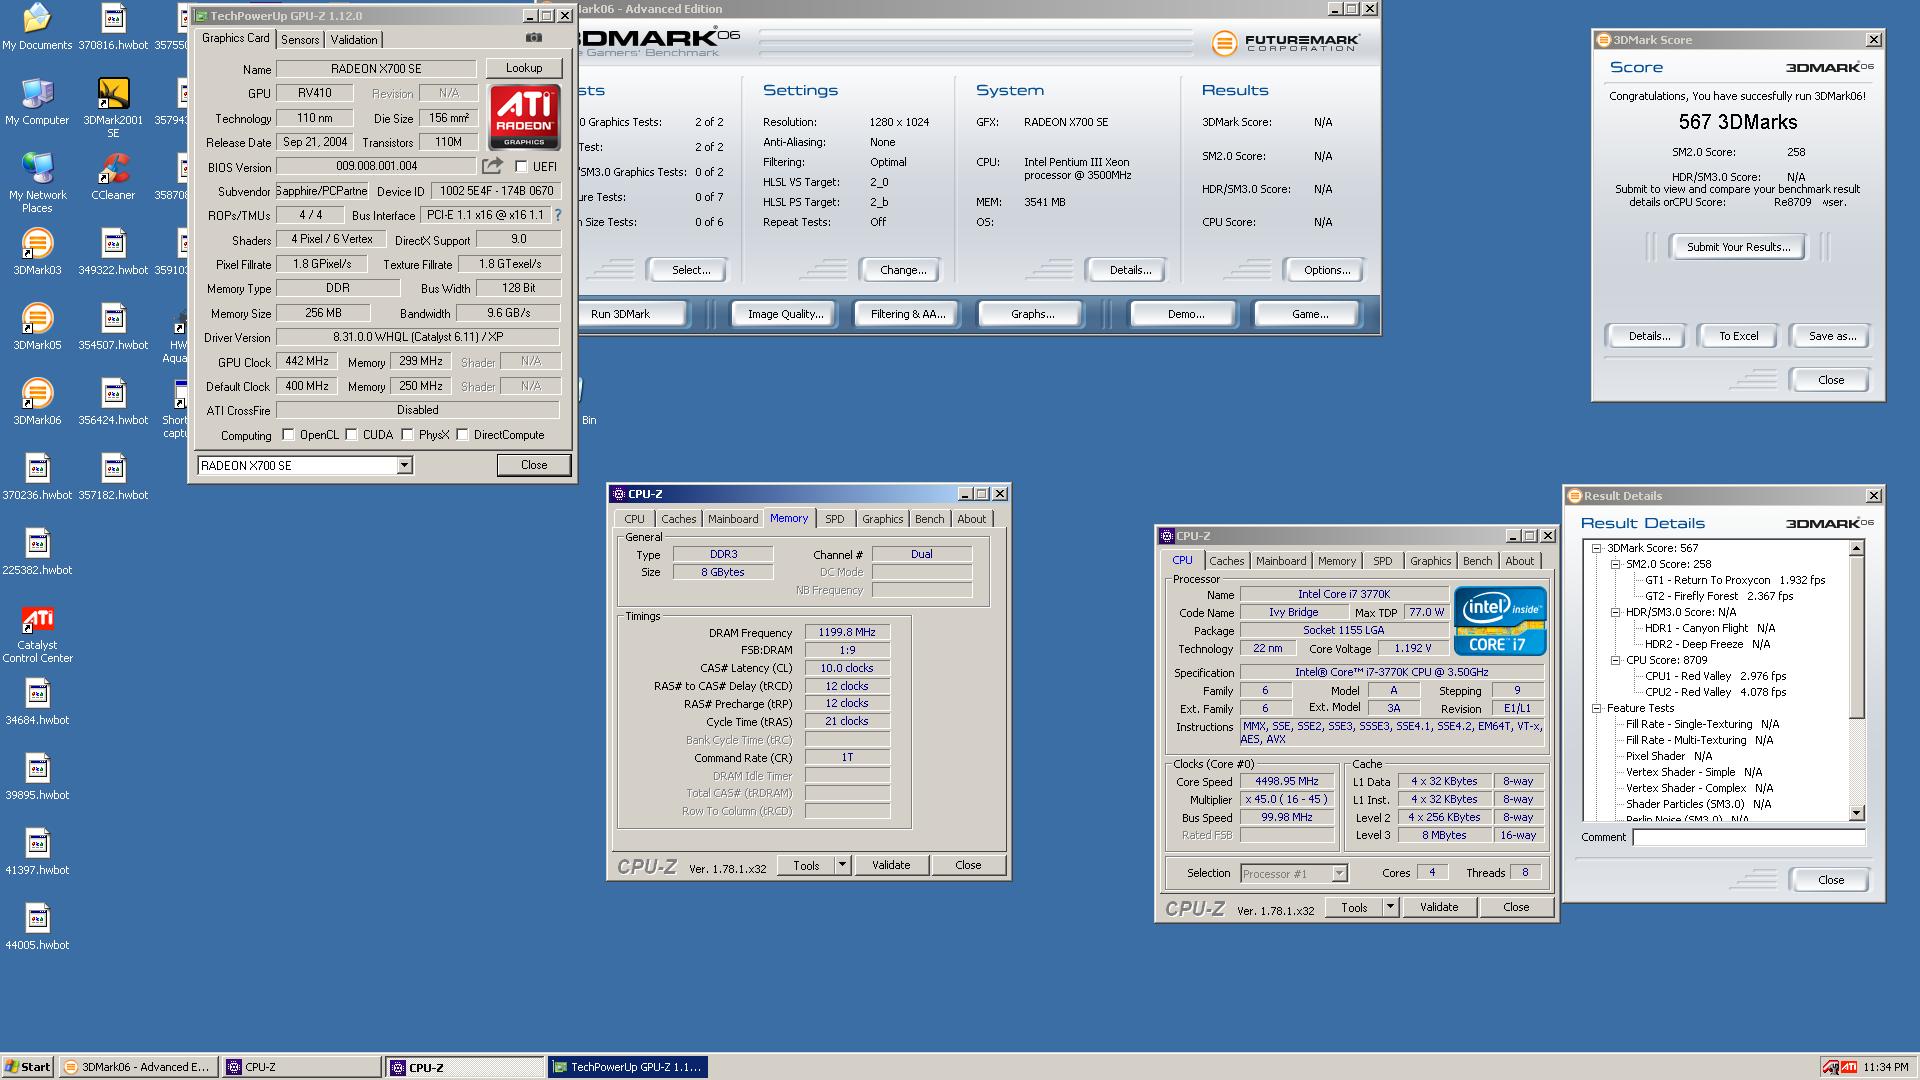Select the 44005.hwbot file icon
This screenshot has width=1920, height=1080.
coord(37,926)
